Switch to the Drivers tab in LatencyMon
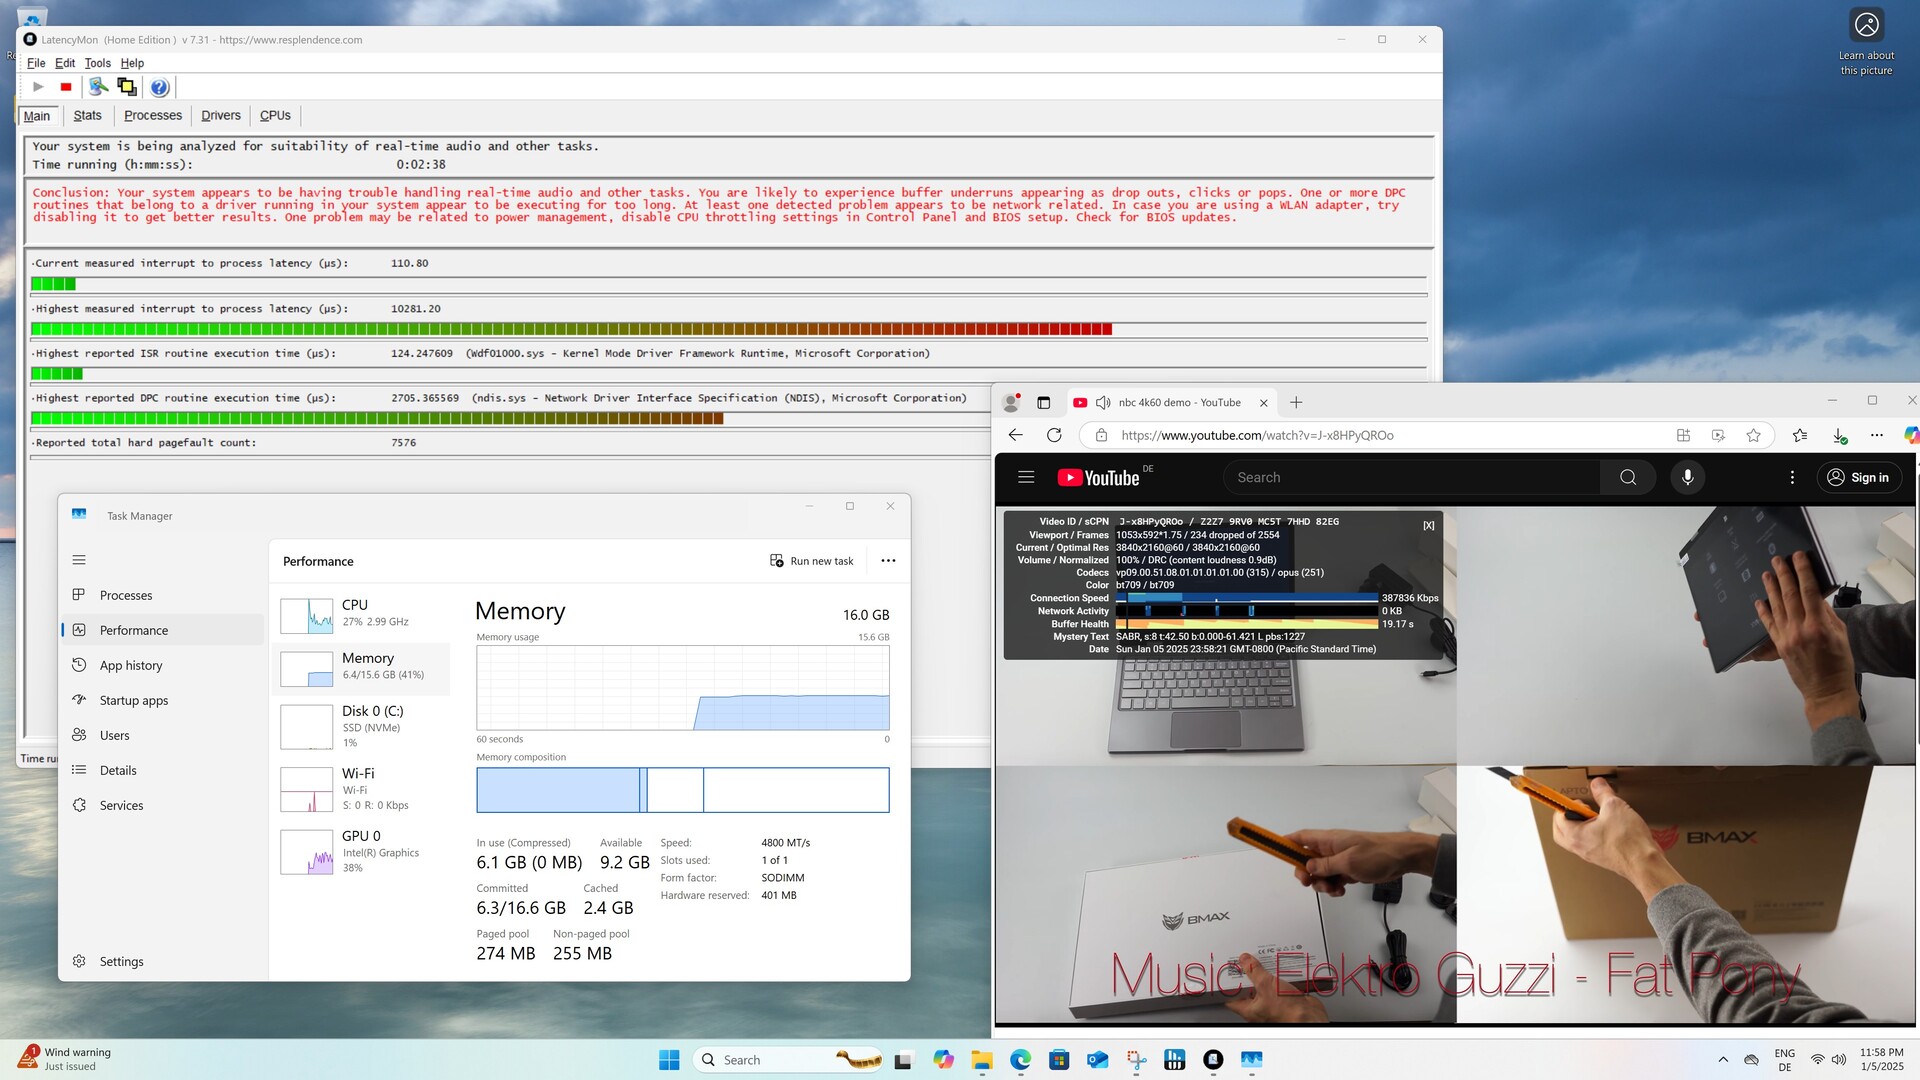This screenshot has height=1080, width=1920. 220,115
